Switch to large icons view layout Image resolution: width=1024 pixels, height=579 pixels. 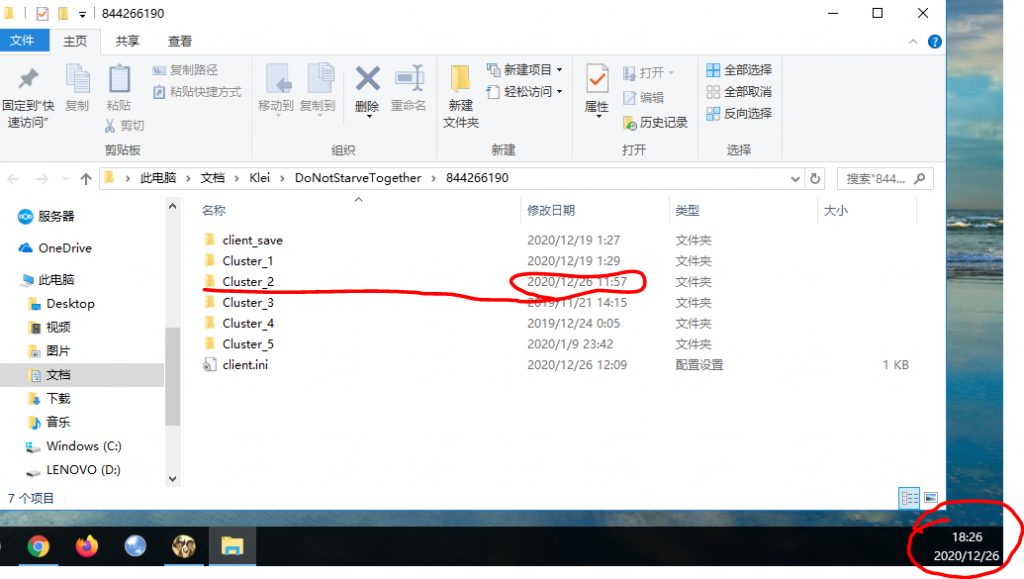point(931,498)
